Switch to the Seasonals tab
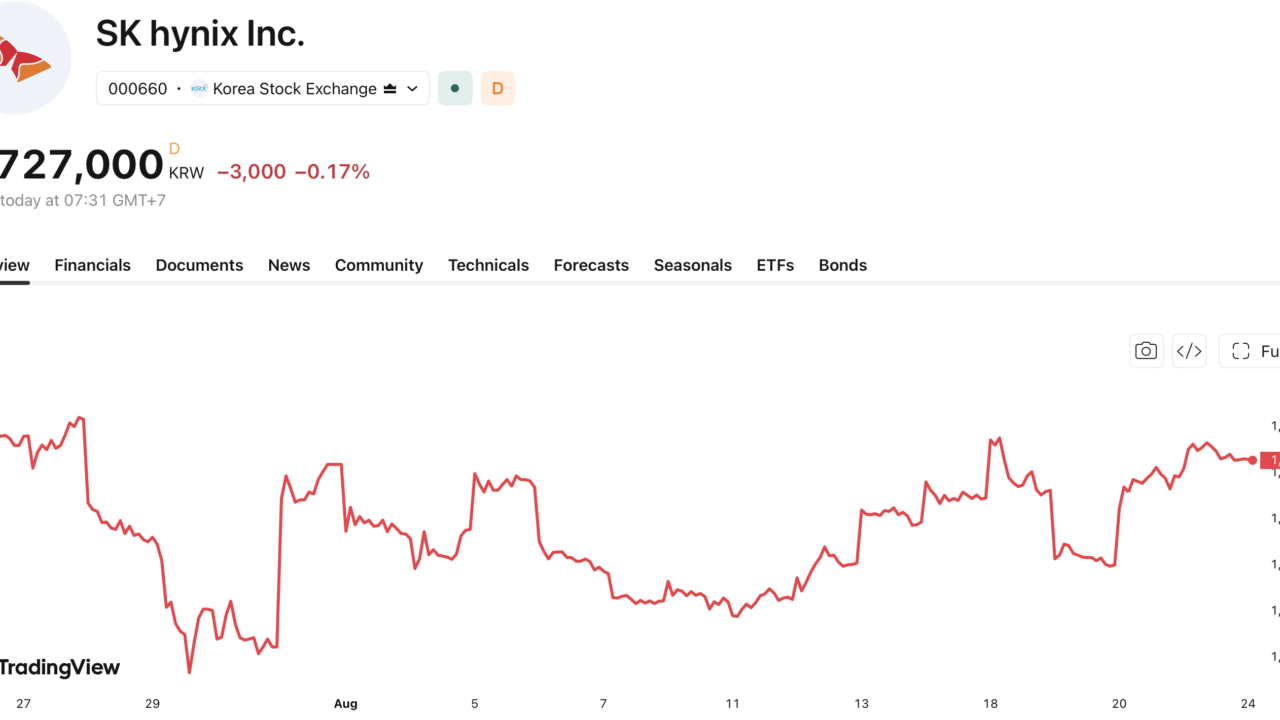 pos(693,265)
